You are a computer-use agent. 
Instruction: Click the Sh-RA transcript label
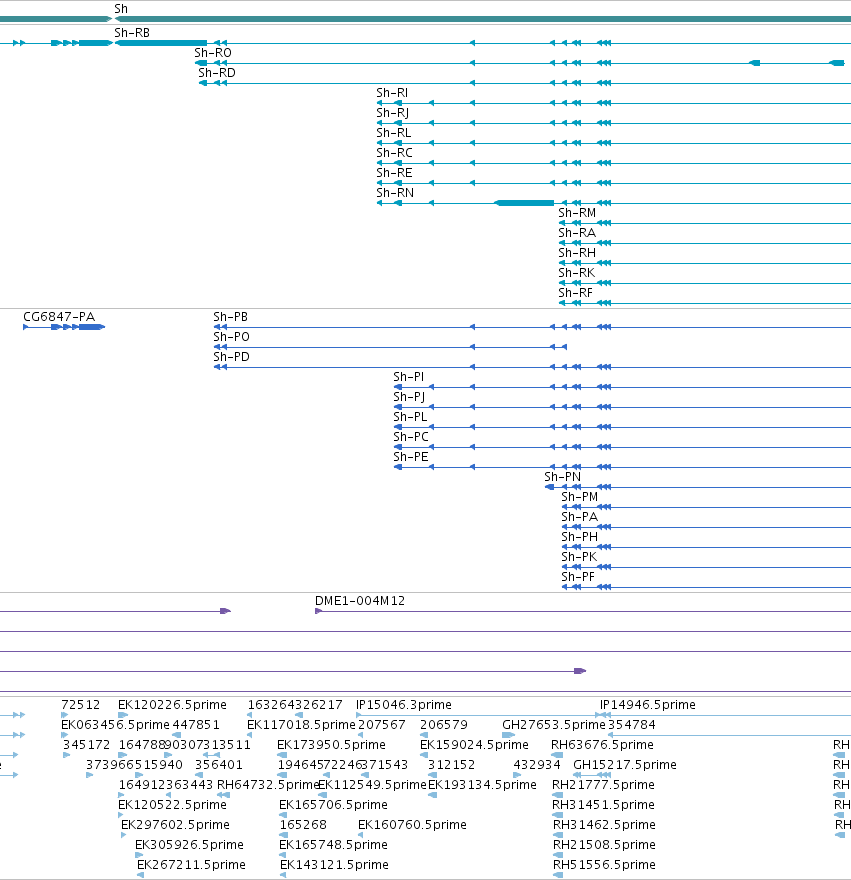click(577, 233)
